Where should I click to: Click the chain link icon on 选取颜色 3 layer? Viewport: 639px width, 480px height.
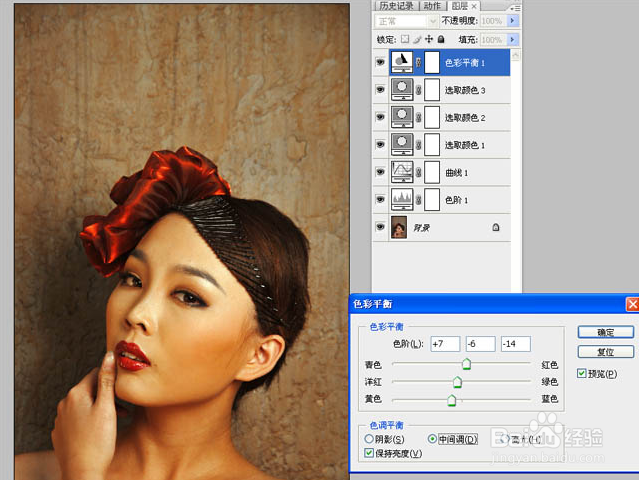pyautogui.click(x=419, y=90)
